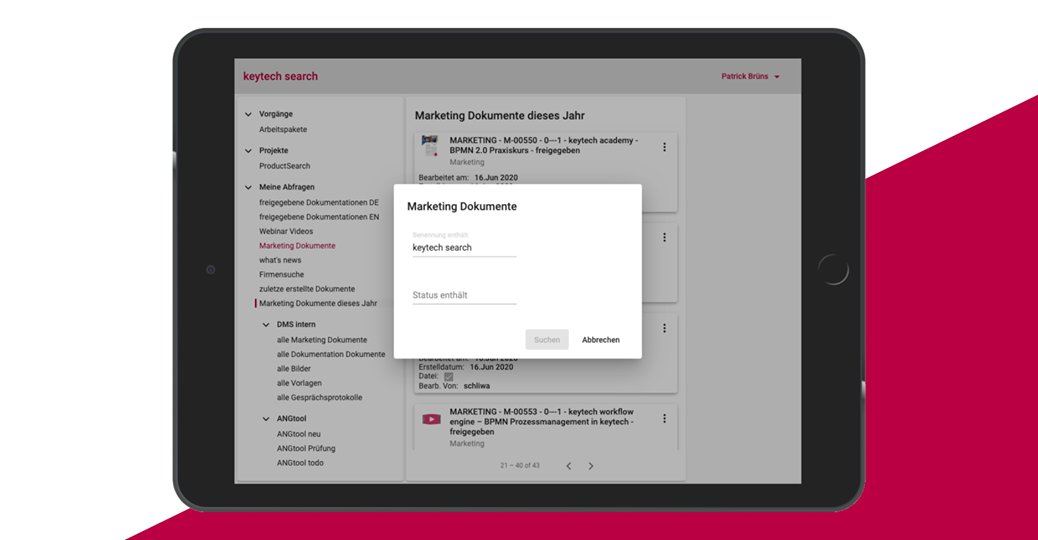
Task: Click video icon of M-00553 document
Action: pos(431,419)
